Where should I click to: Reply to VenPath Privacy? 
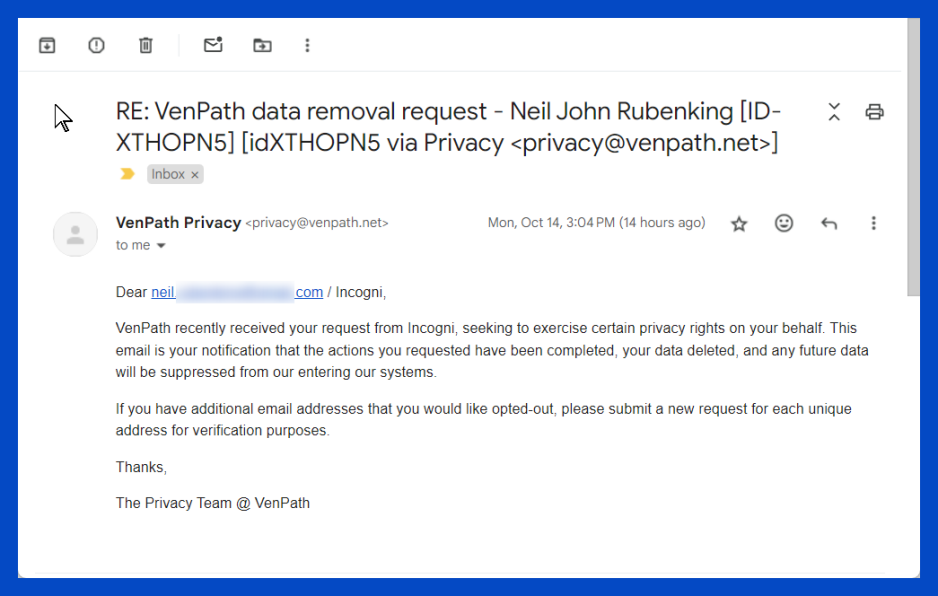coord(829,224)
